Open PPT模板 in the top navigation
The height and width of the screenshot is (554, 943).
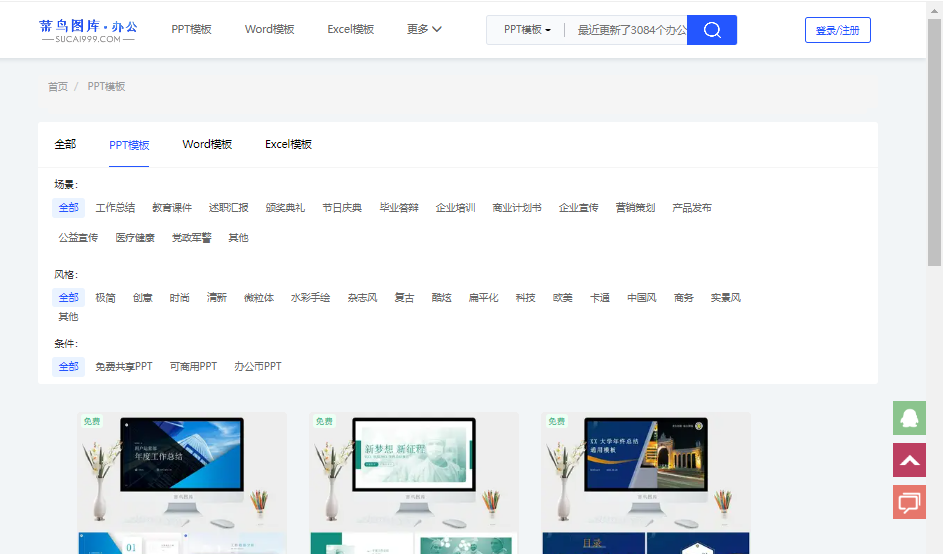[x=191, y=29]
